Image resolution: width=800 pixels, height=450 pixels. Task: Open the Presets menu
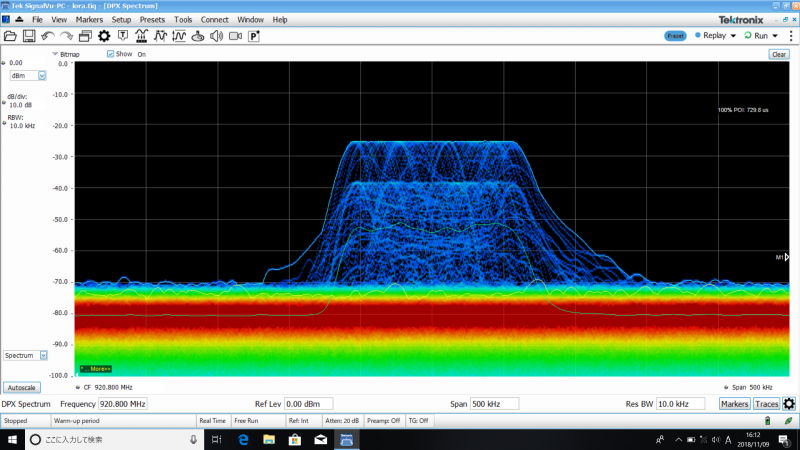152,19
